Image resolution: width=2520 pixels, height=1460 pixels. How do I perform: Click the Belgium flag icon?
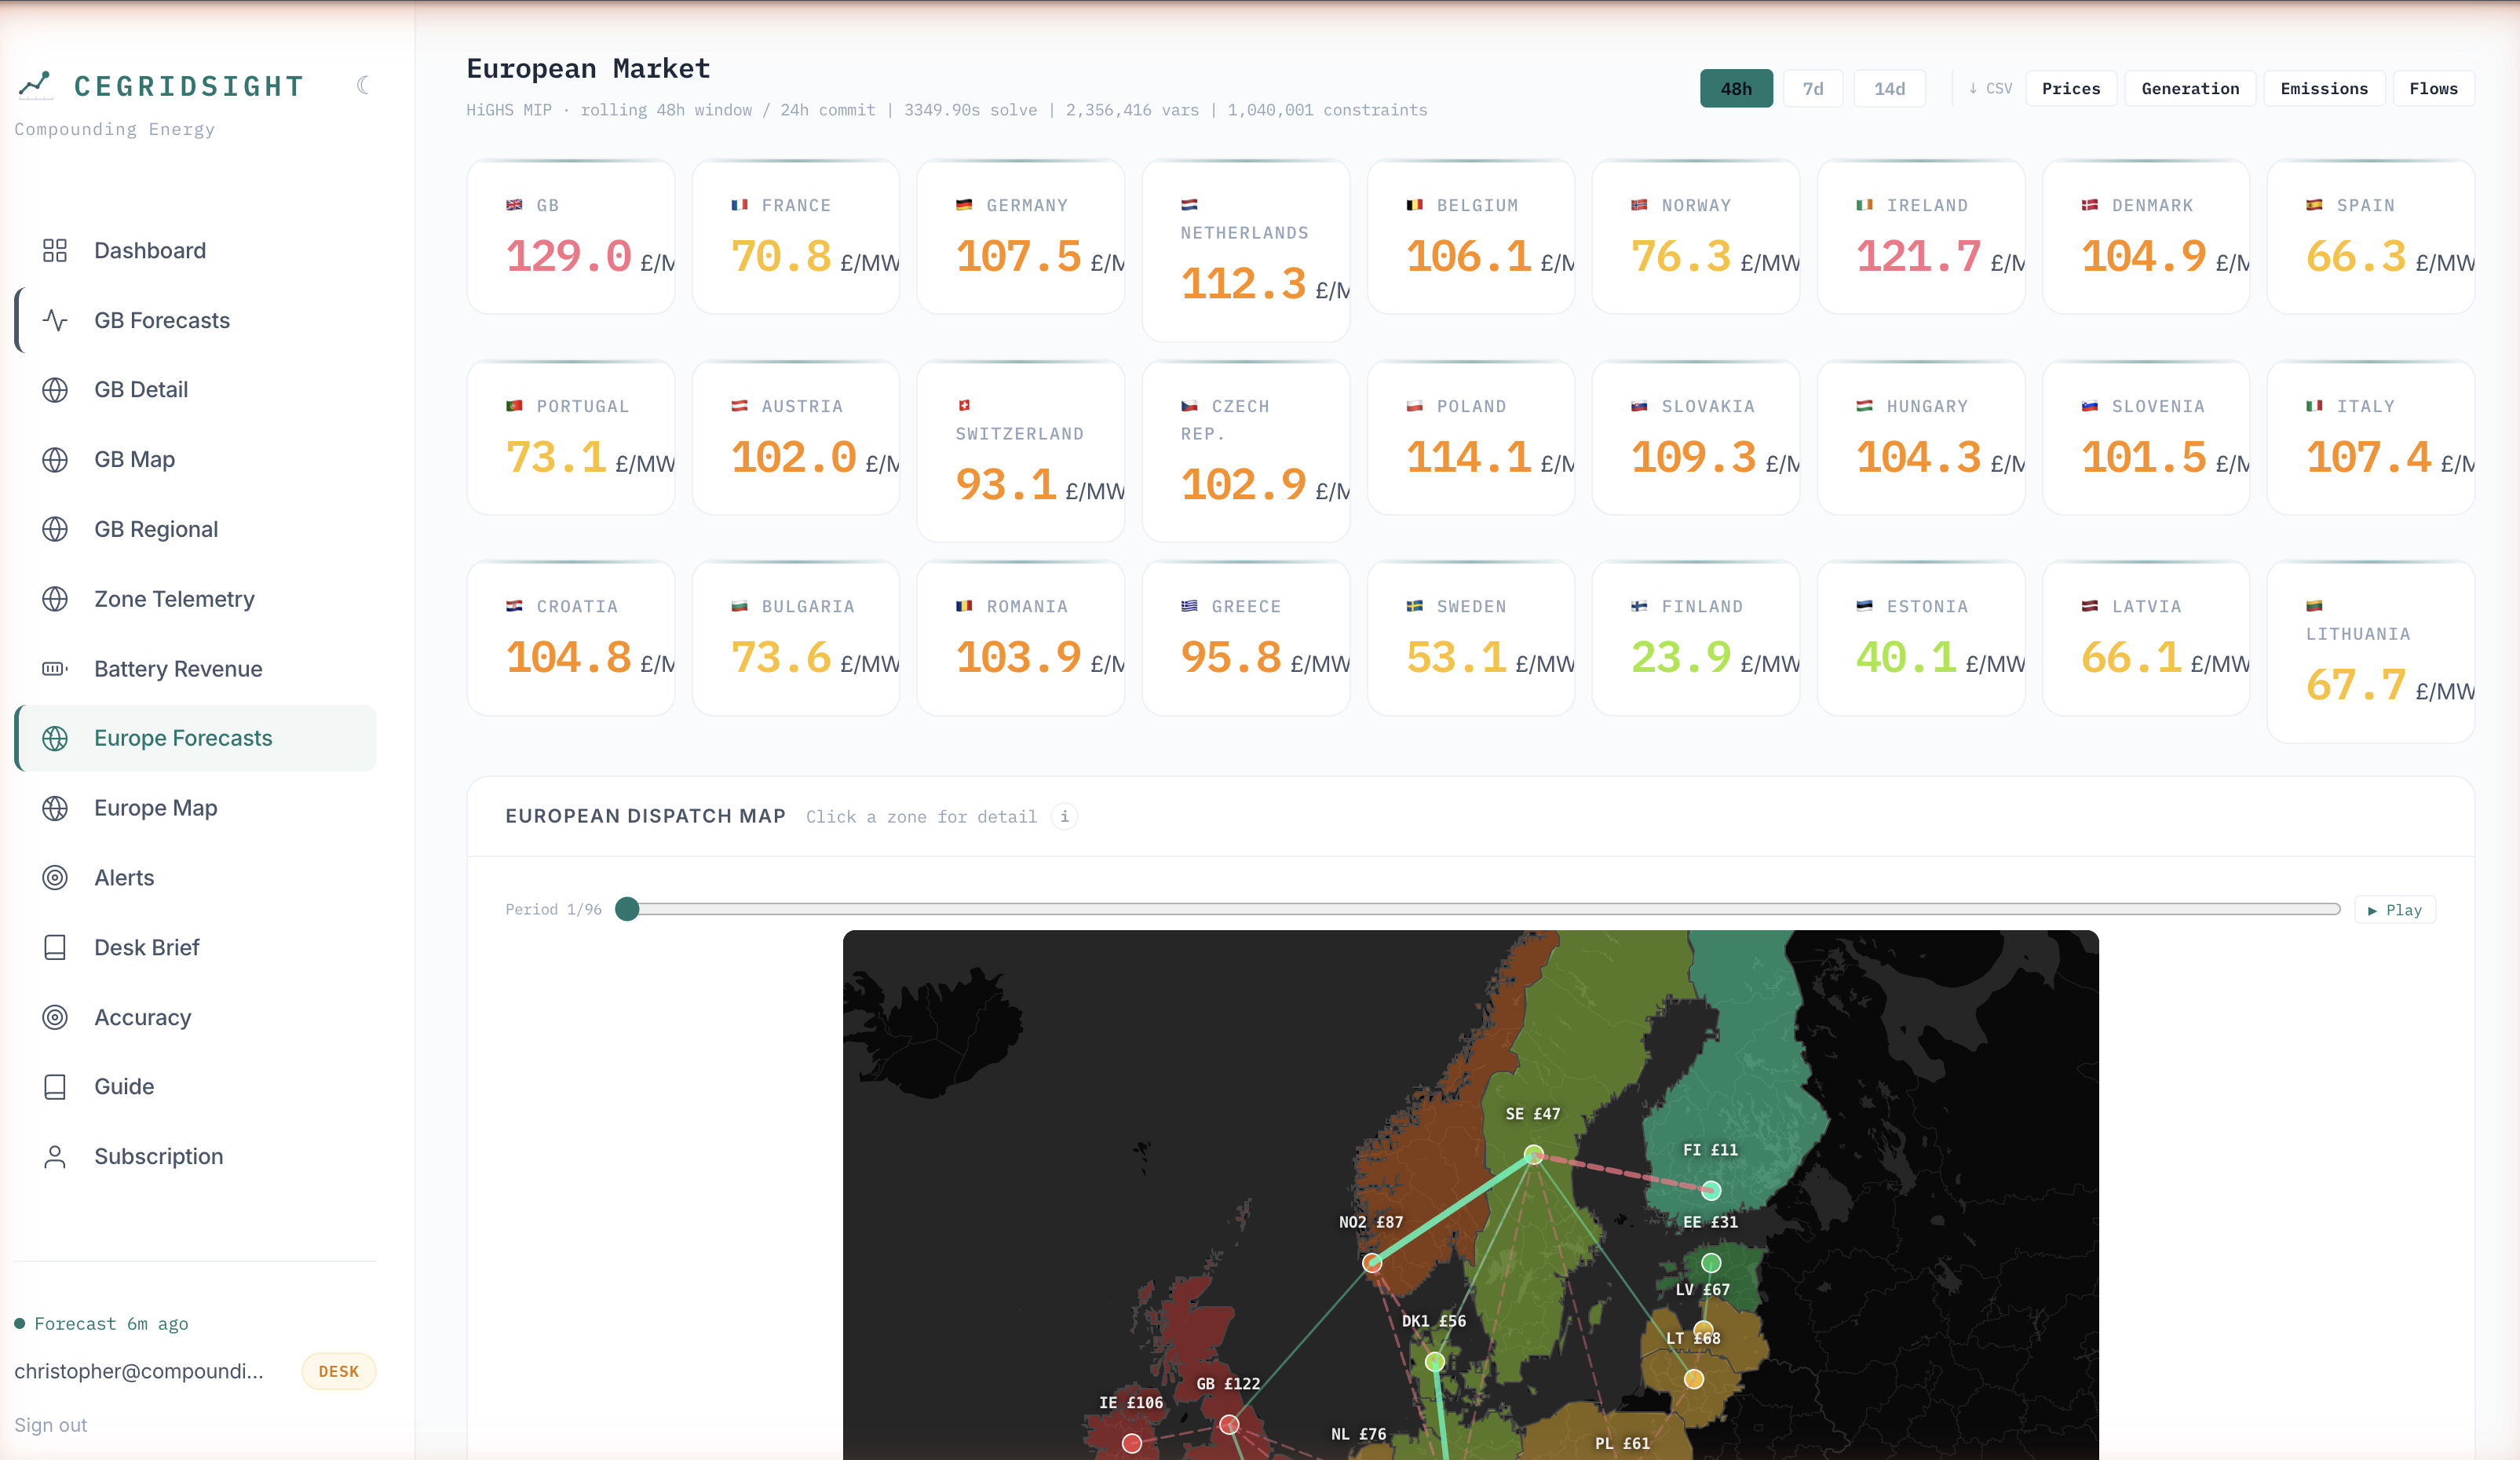[1414, 205]
